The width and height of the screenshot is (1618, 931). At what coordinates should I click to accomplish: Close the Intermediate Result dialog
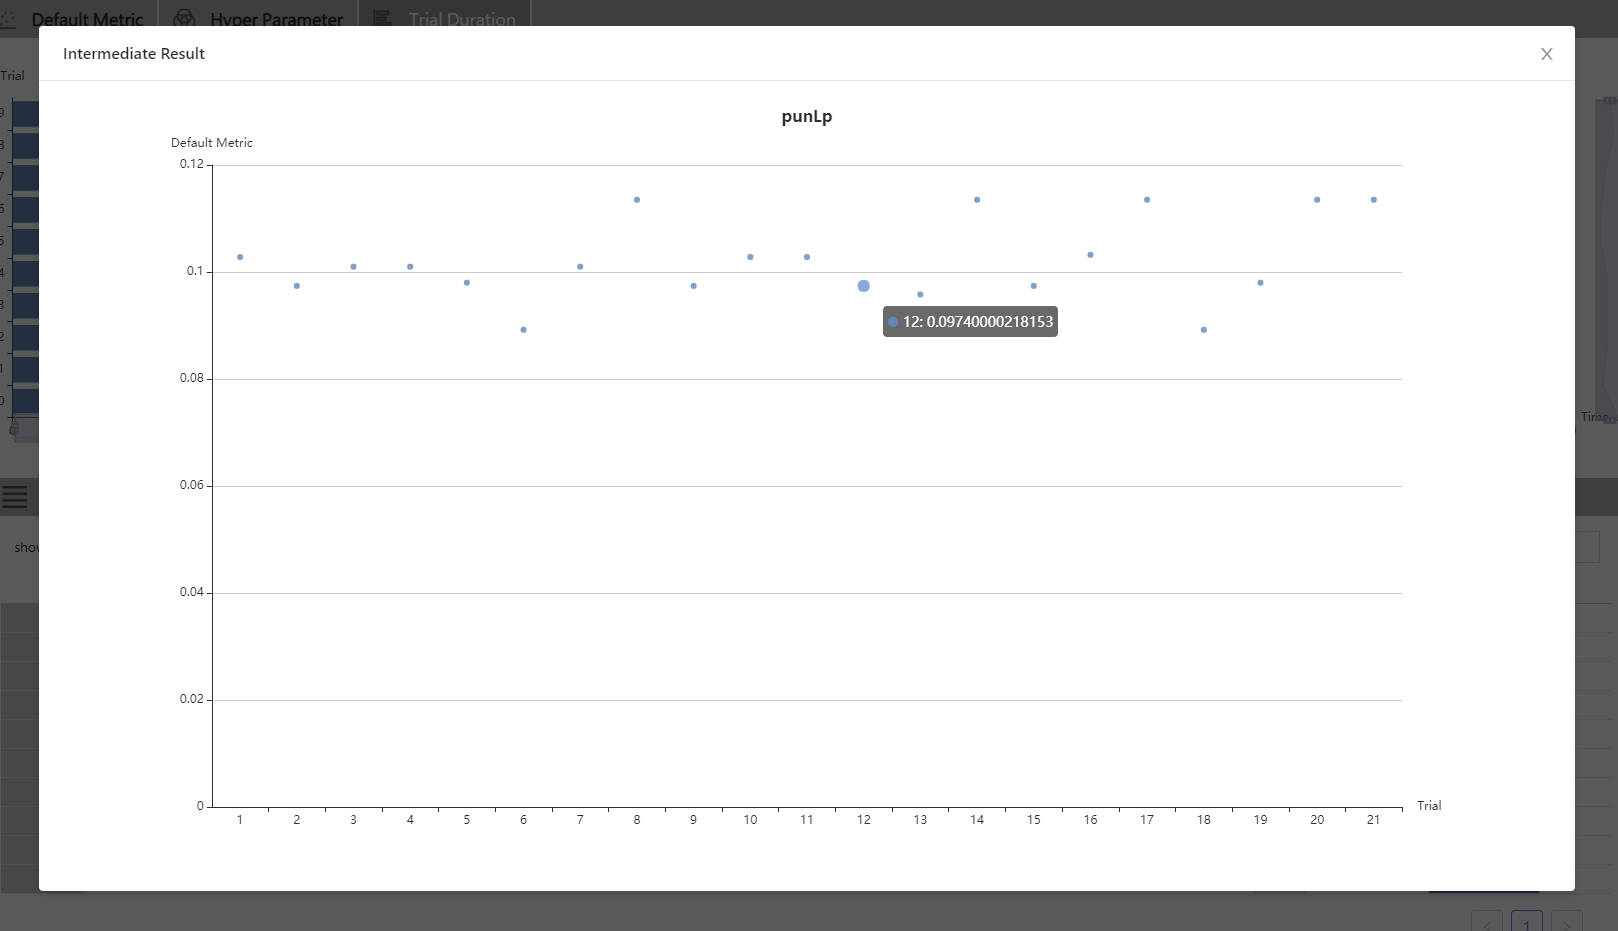[x=1547, y=54]
